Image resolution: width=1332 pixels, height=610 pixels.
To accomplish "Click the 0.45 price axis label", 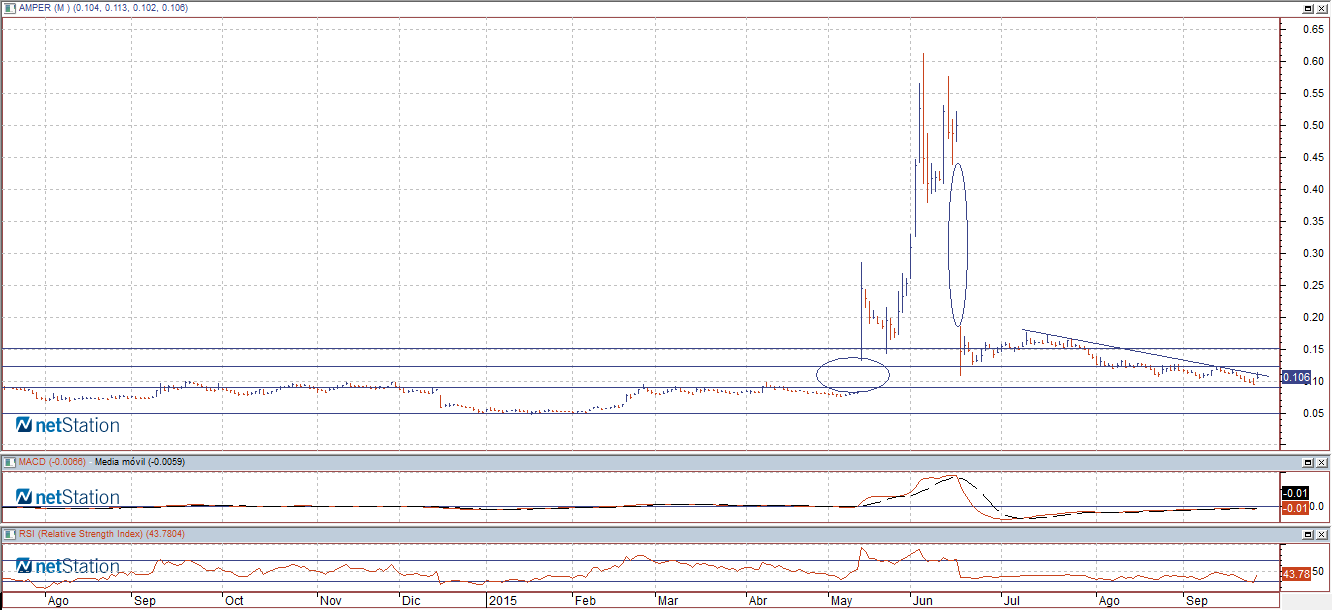I will tap(1313, 157).
